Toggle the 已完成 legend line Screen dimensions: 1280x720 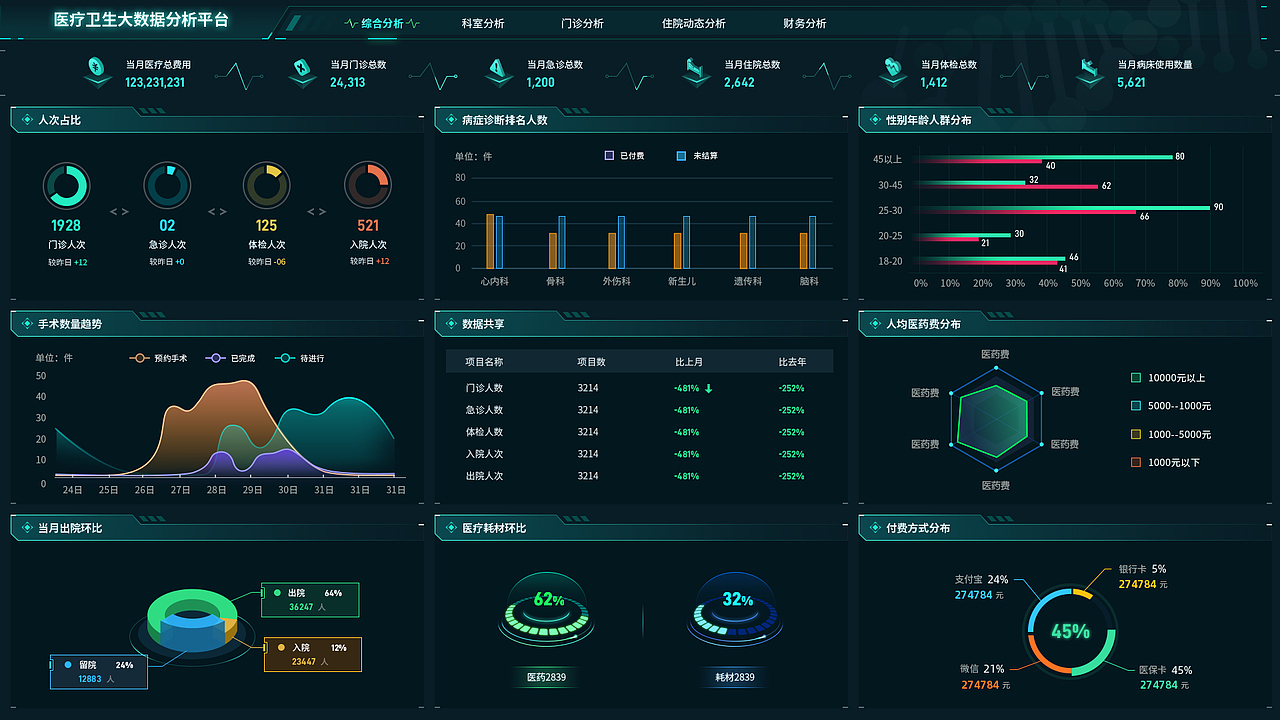pos(230,358)
